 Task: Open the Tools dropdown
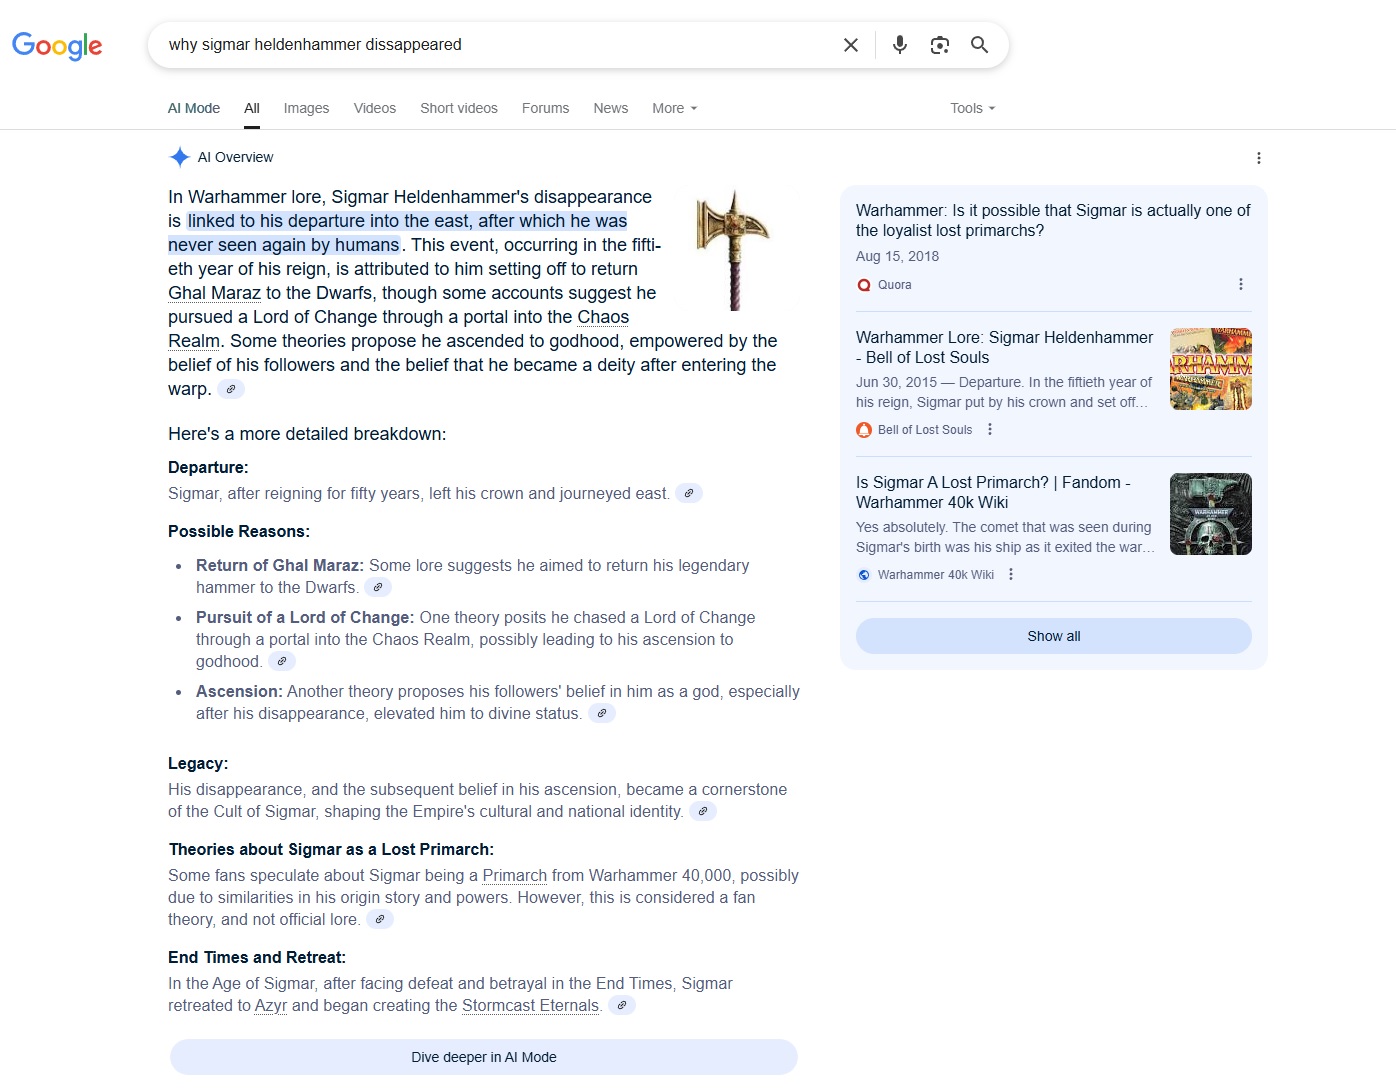(973, 108)
